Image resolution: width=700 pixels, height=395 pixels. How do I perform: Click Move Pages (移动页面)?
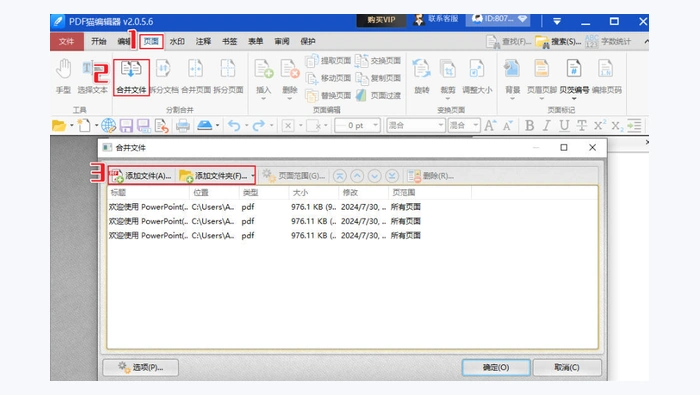point(328,78)
